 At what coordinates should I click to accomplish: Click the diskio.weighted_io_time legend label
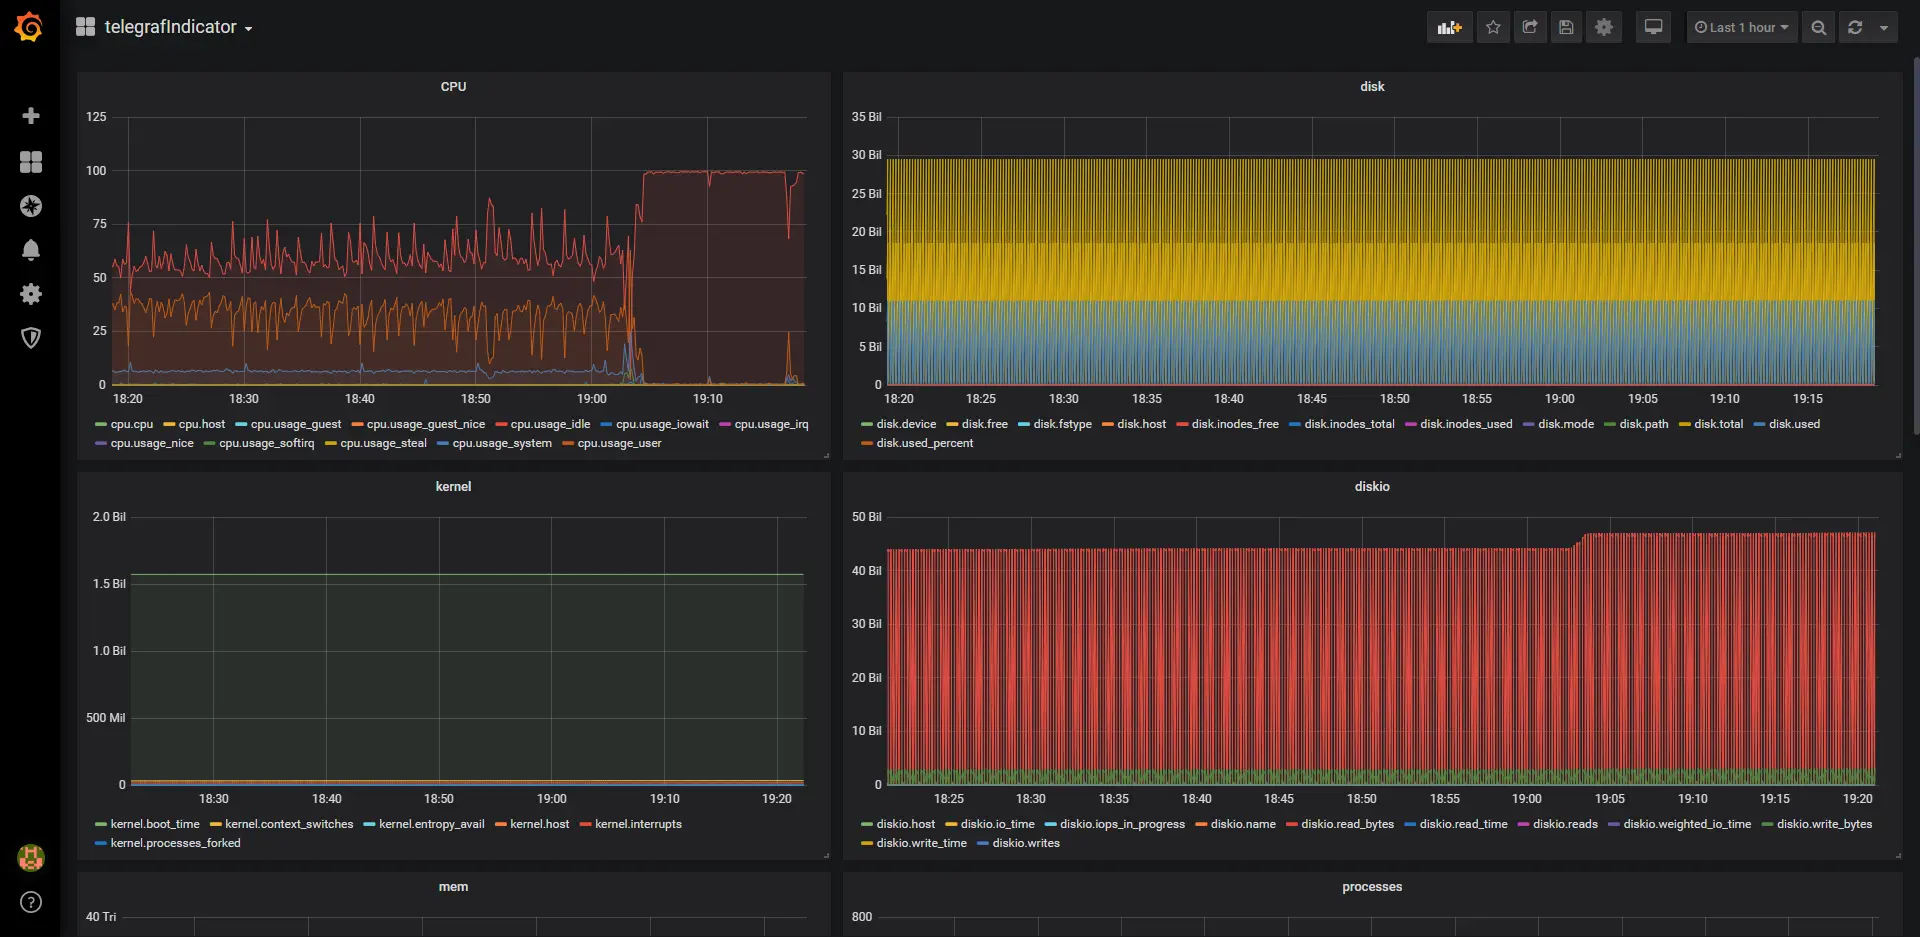coord(1687,824)
